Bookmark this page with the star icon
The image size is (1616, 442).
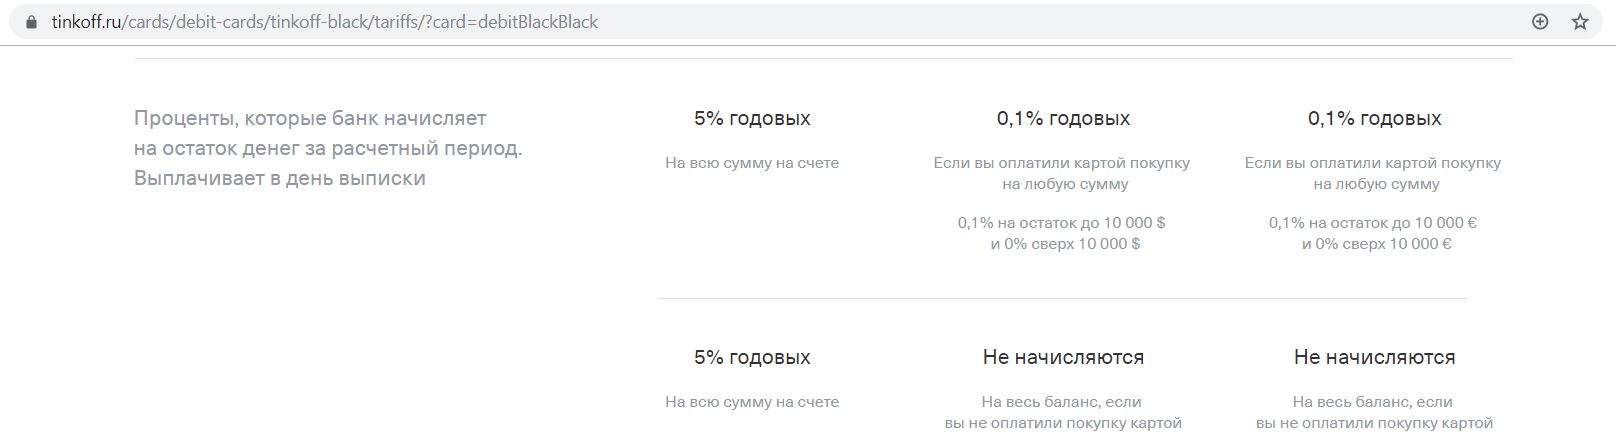point(1580,21)
